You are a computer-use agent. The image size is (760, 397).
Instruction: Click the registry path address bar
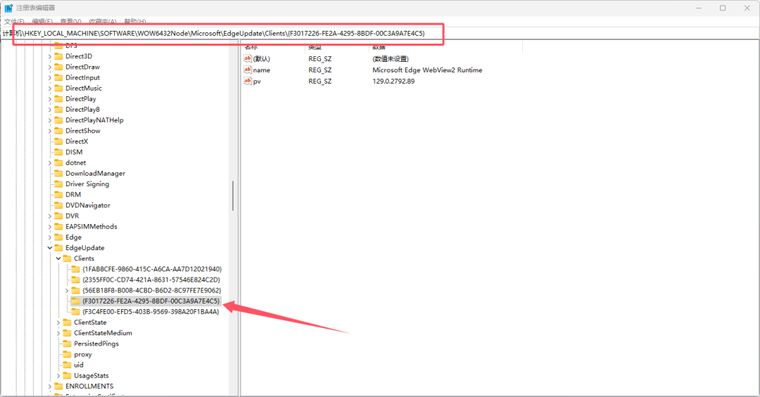(x=380, y=33)
